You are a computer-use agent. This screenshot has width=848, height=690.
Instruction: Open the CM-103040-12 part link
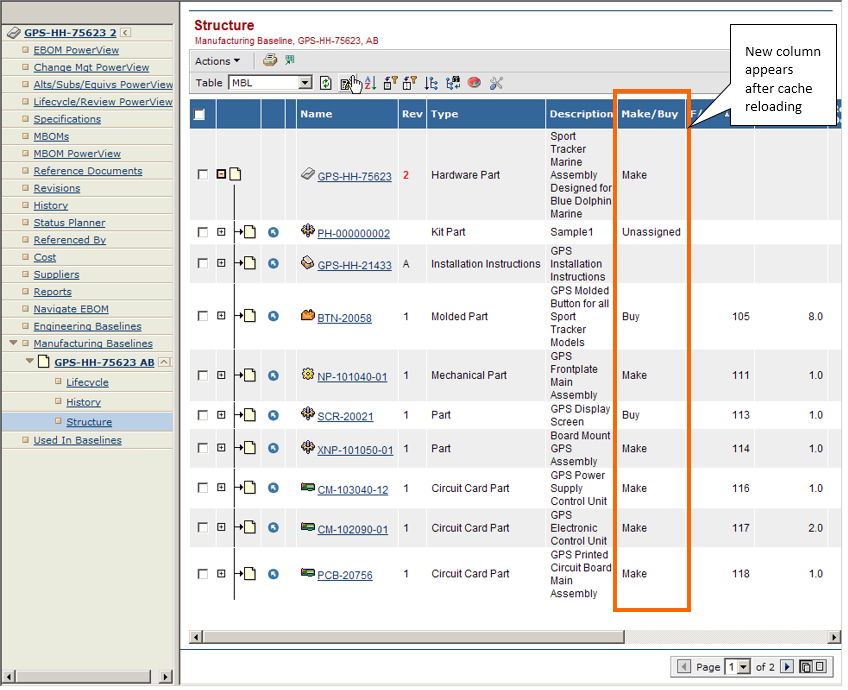click(352, 490)
